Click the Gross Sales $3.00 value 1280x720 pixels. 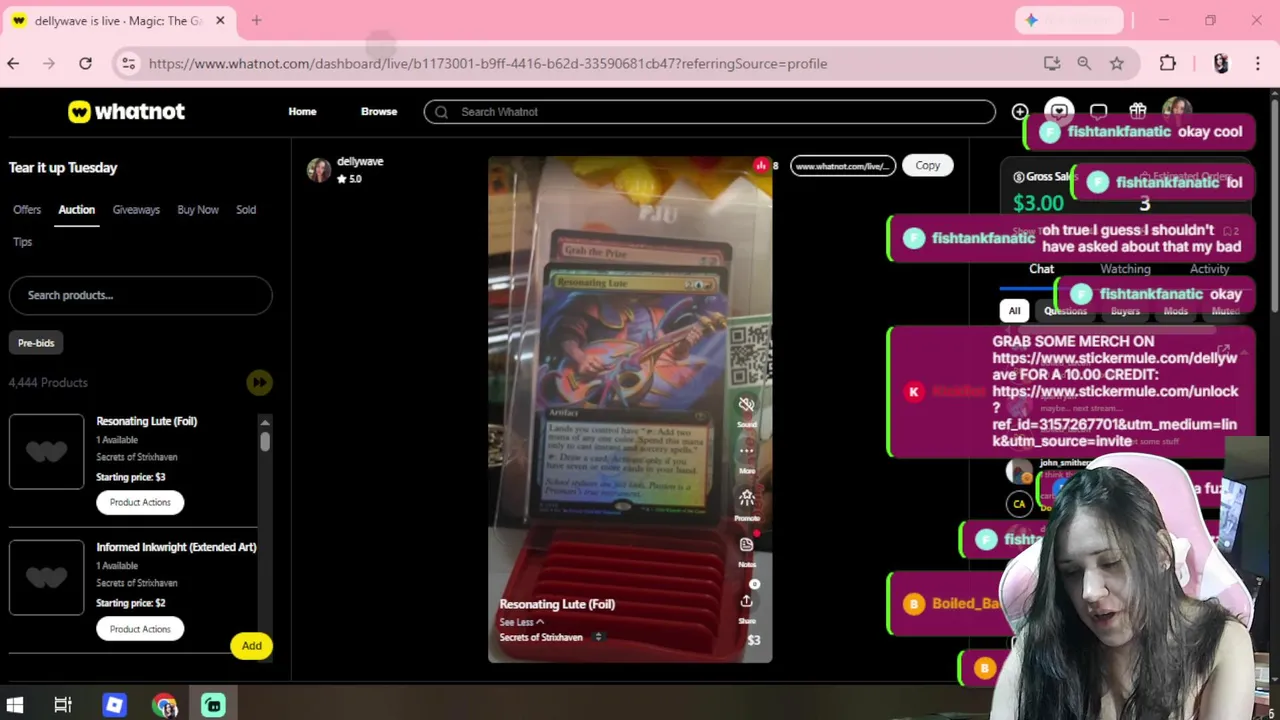(x=1038, y=203)
